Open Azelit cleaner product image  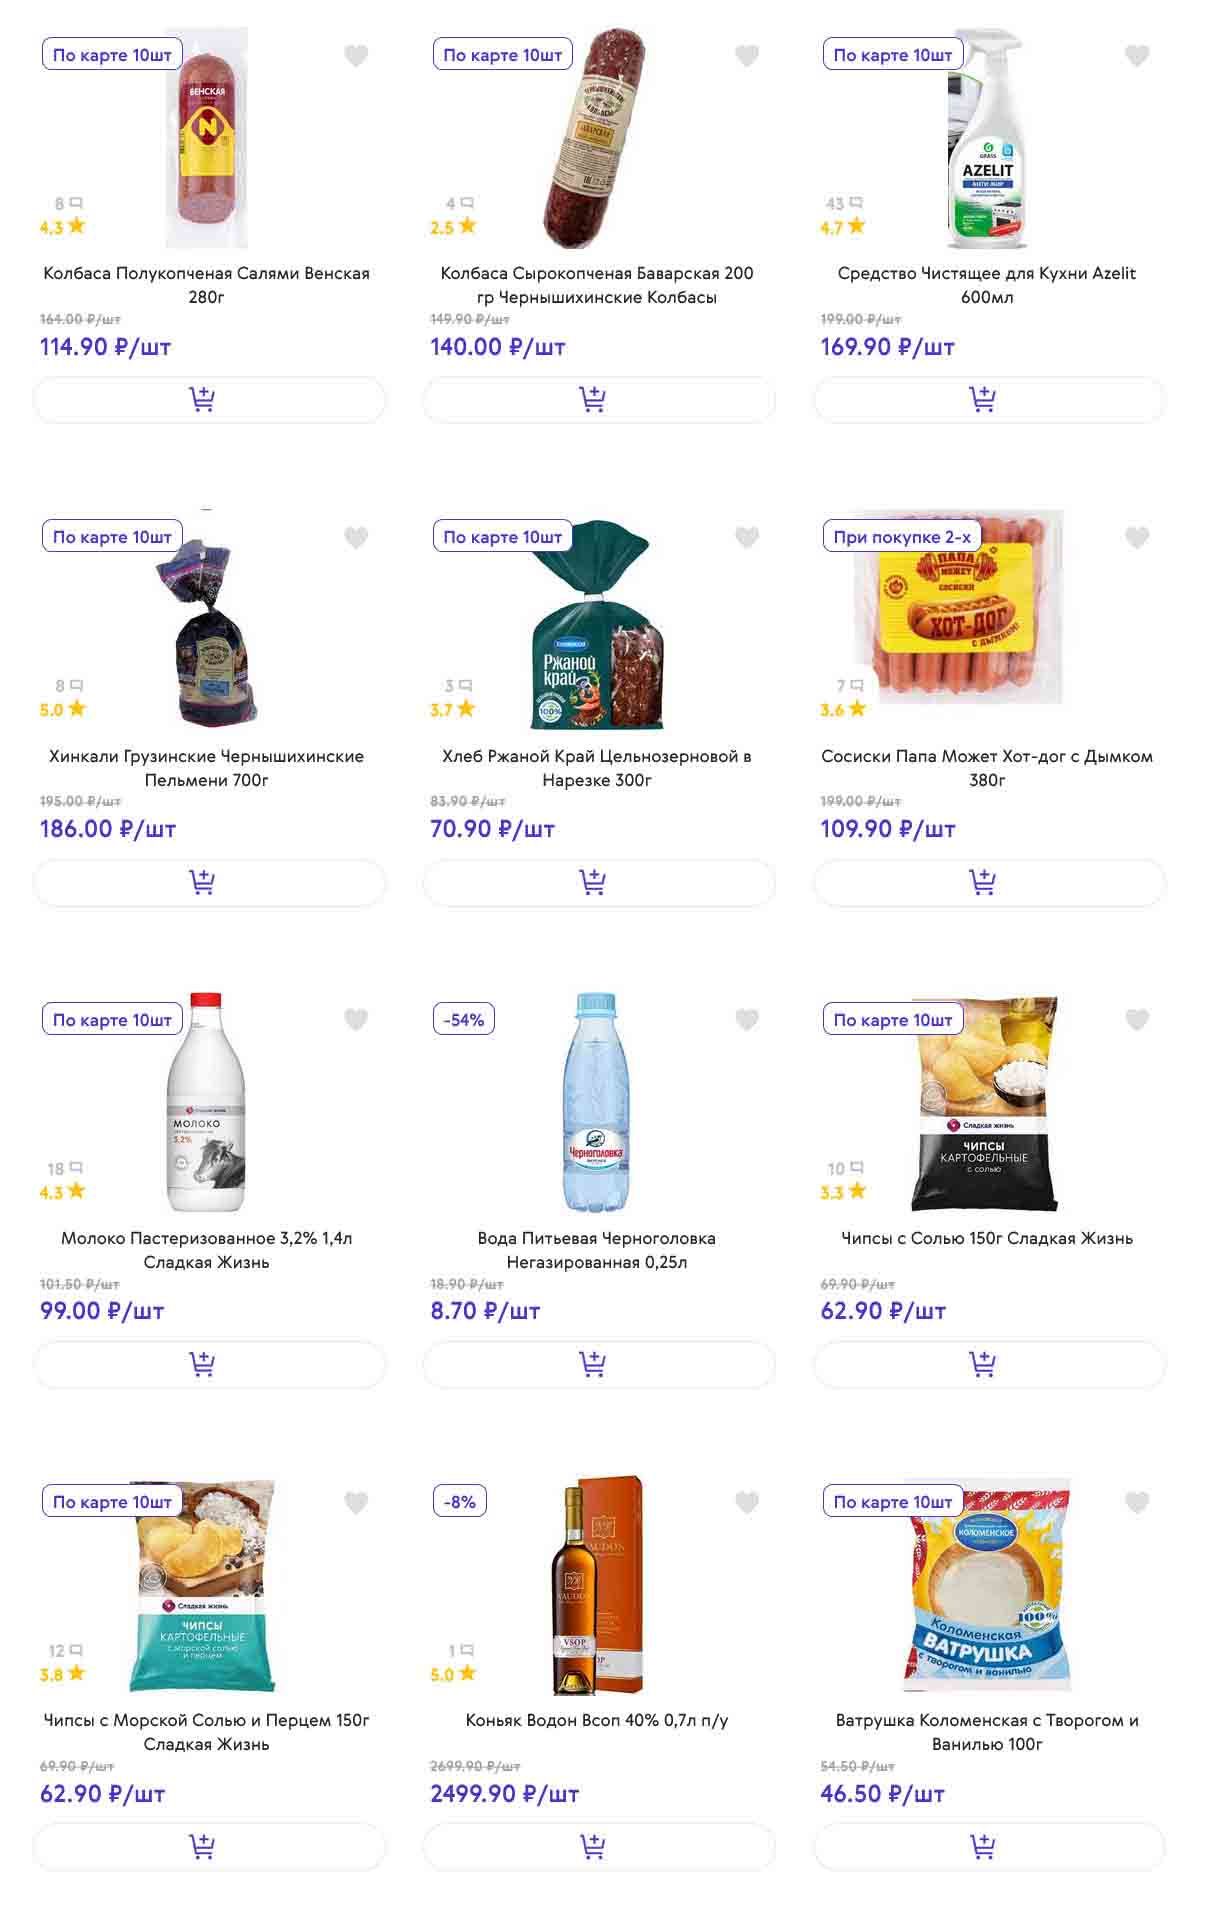pos(987,140)
